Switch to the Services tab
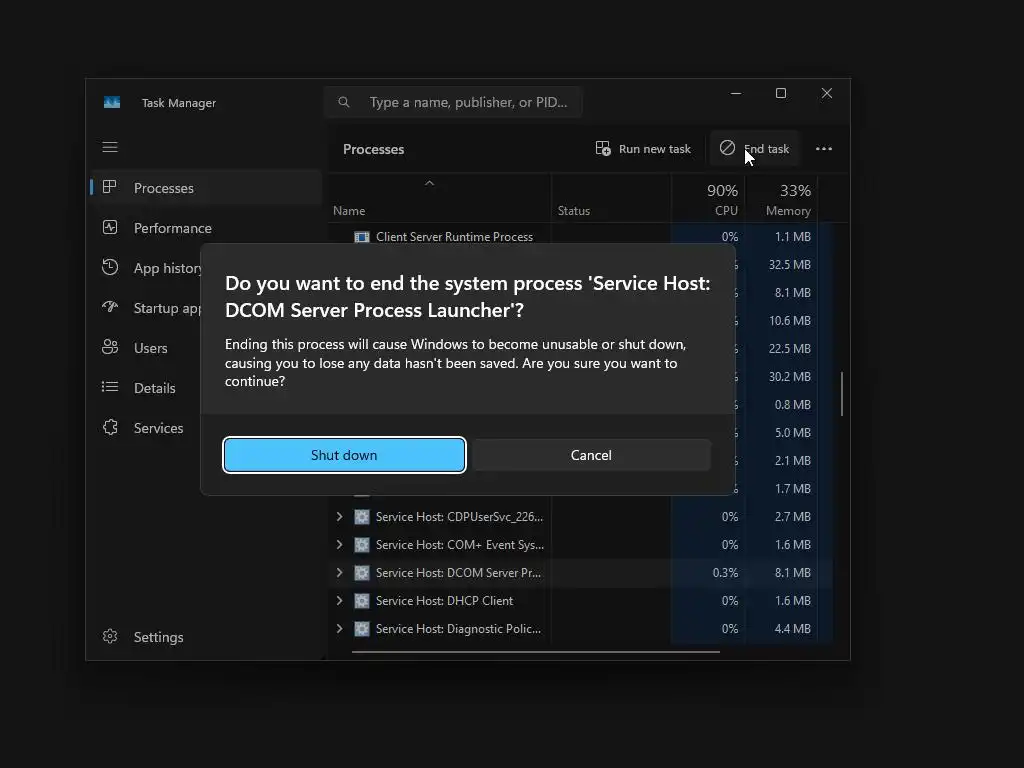1024x768 pixels. 146,428
